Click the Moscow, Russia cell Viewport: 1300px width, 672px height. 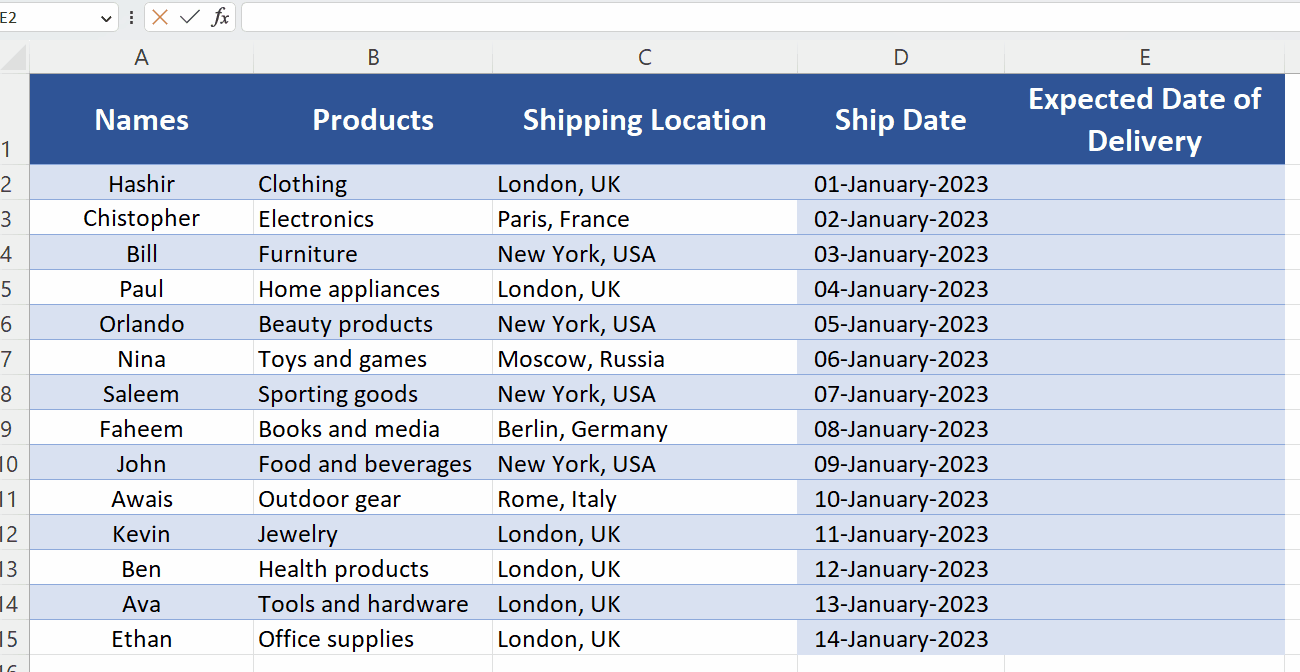[x=645, y=358]
